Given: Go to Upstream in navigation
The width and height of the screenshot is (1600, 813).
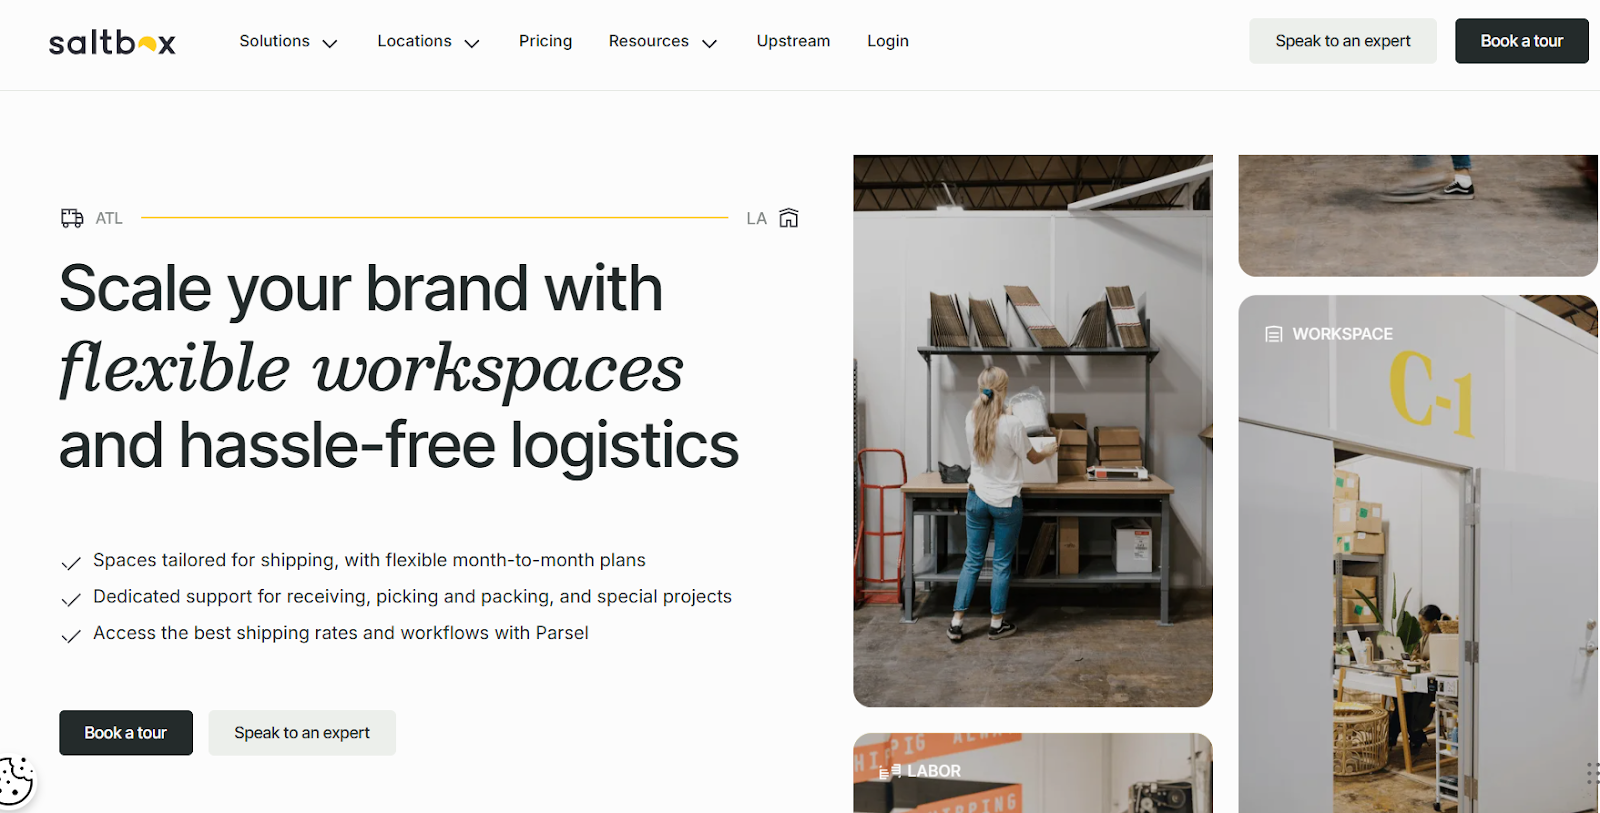Looking at the screenshot, I should [x=793, y=41].
